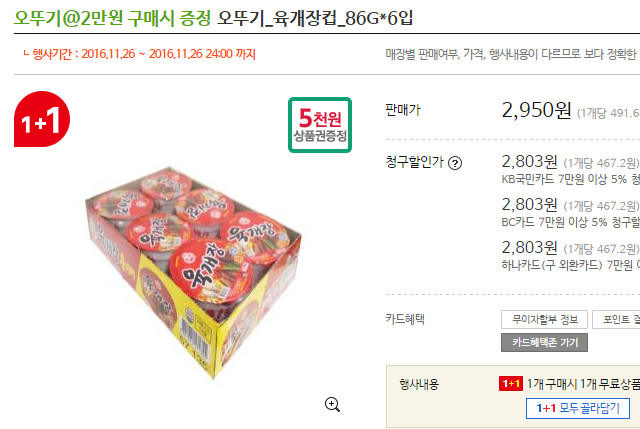Click the 포인트 button next to 무이자할부
Screen dimensions: 640x429
[617, 320]
